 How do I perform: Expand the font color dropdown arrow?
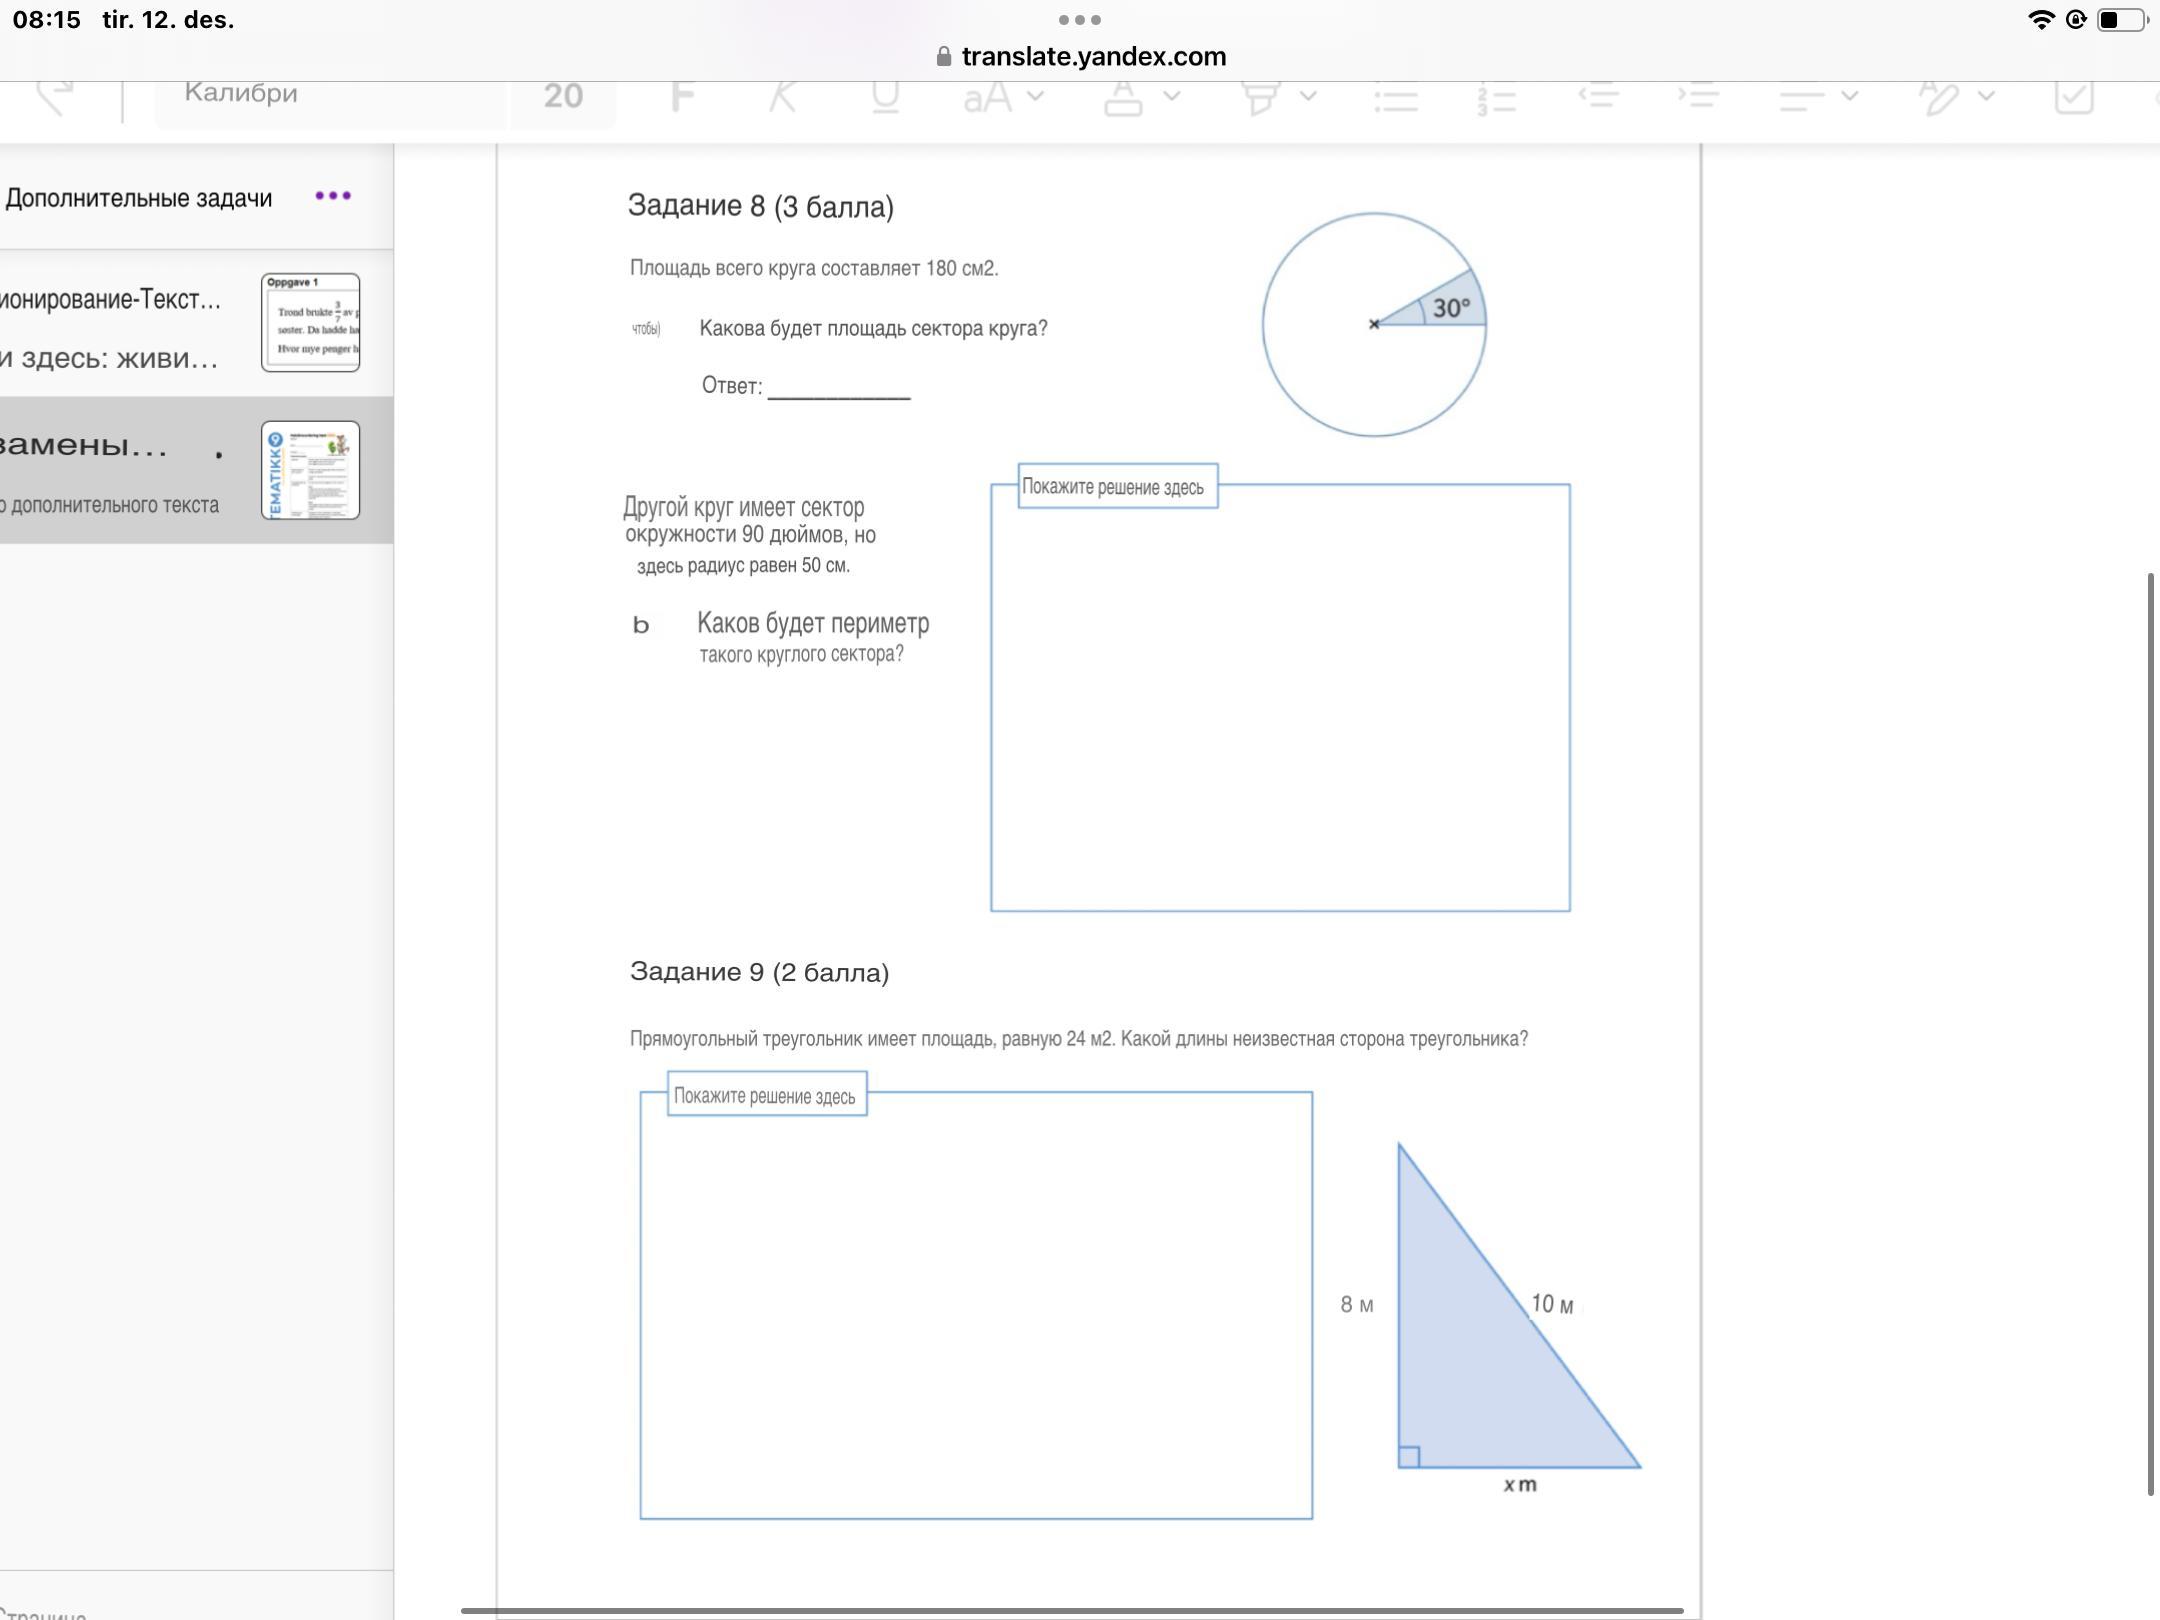1172,96
